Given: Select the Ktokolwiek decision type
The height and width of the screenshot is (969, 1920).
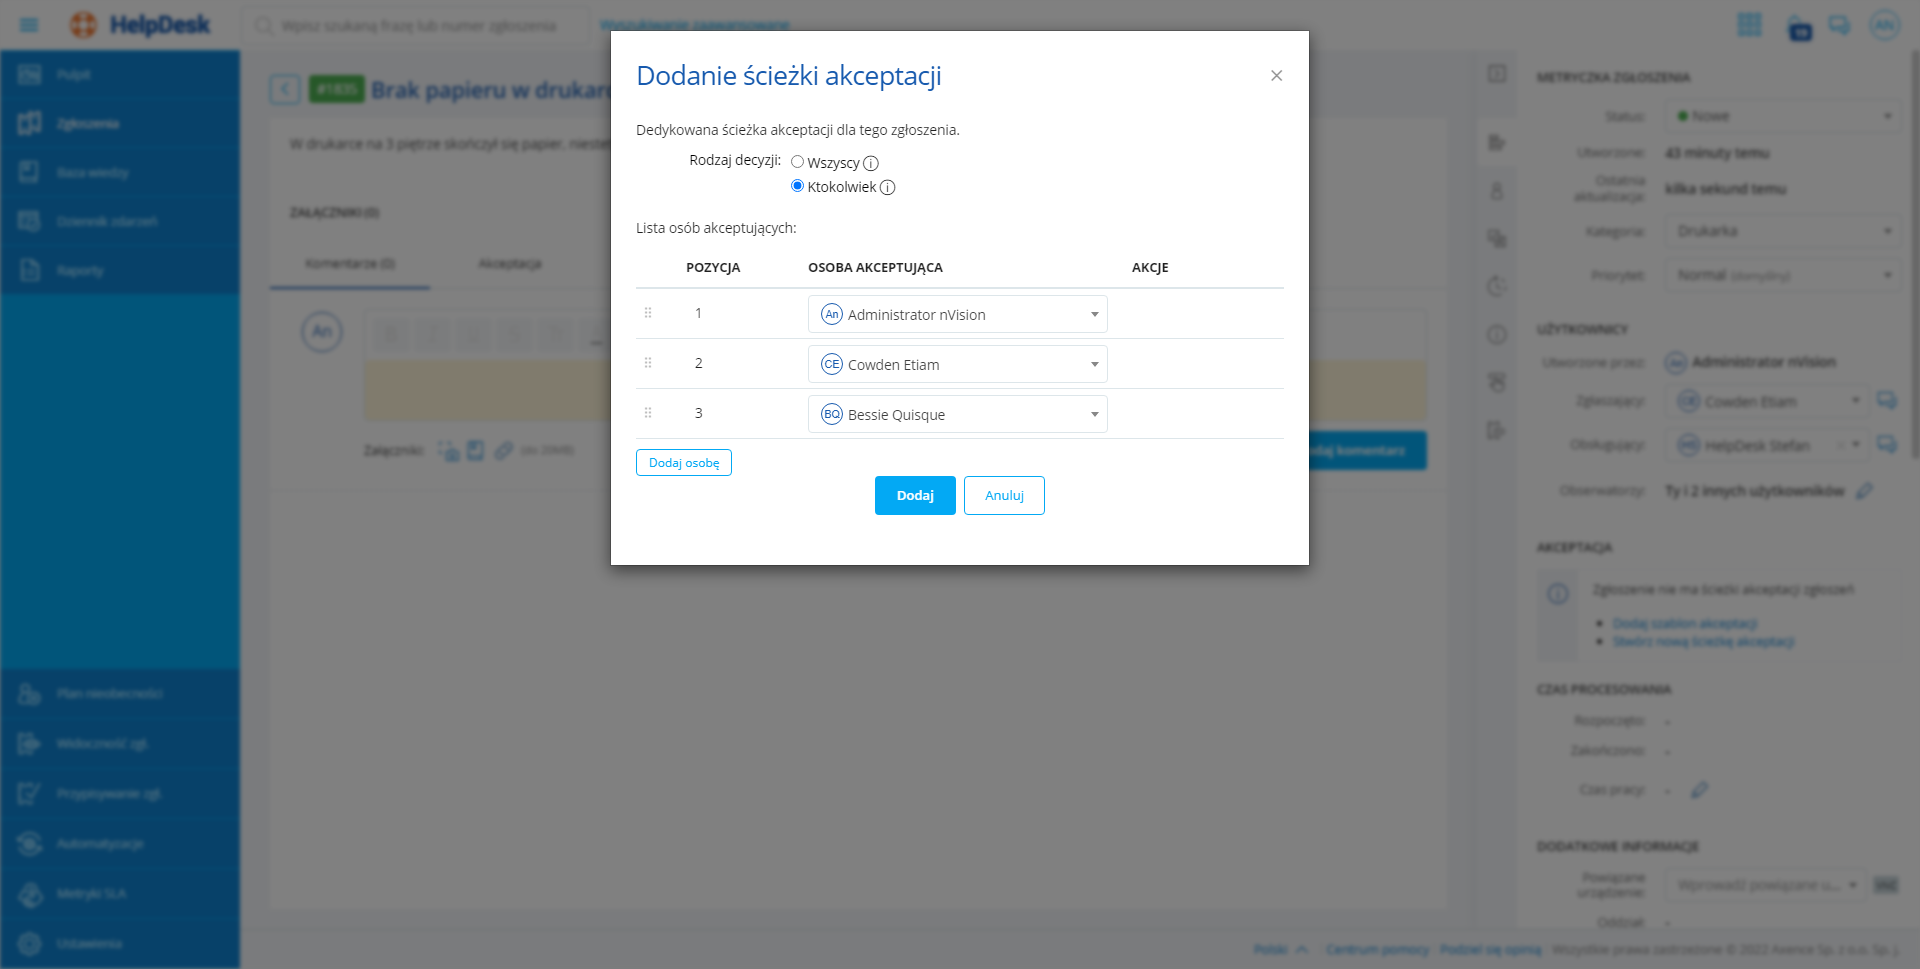Looking at the screenshot, I should pyautogui.click(x=797, y=186).
